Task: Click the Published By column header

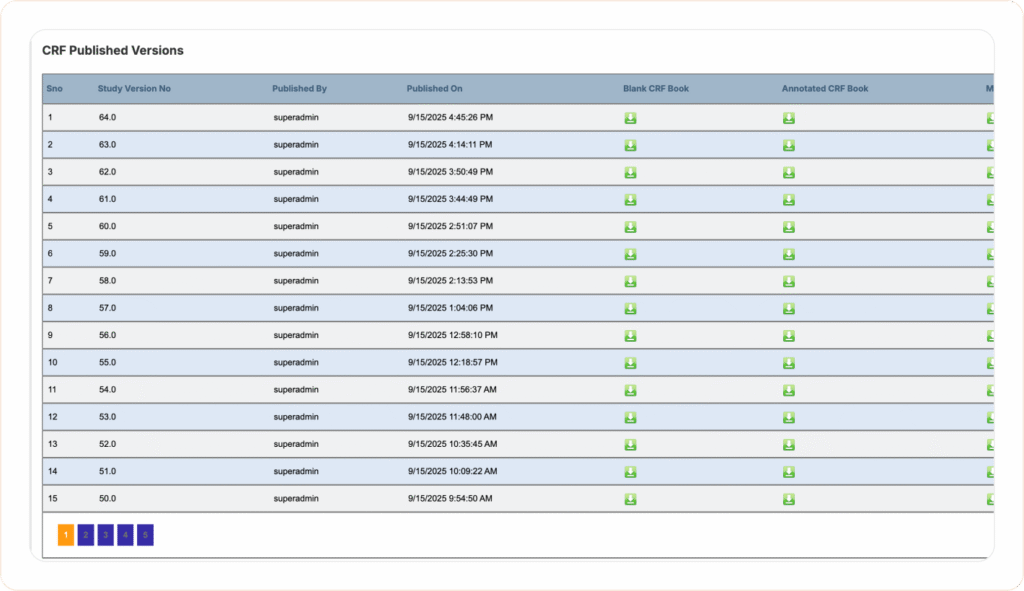Action: click(x=299, y=88)
